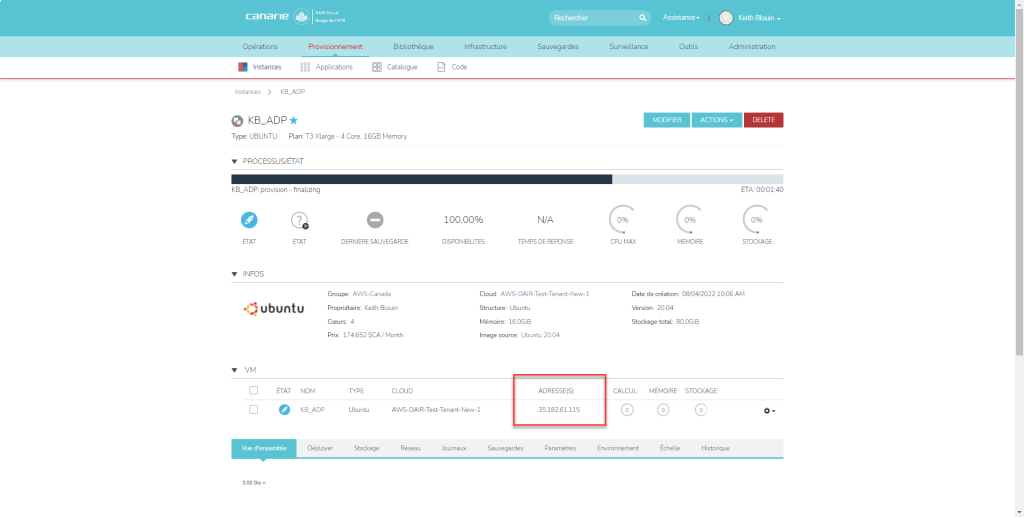Open the Code icon in the submenu

click(441, 67)
